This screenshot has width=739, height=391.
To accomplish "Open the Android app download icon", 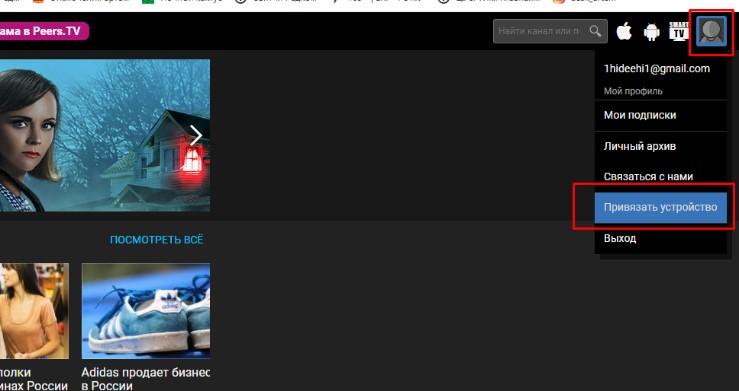I will (x=652, y=32).
